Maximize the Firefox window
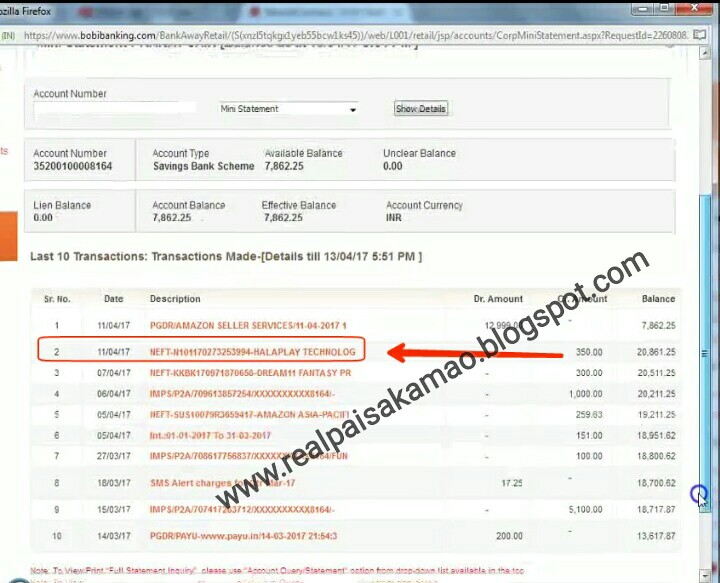The image size is (720, 583). (664, 9)
